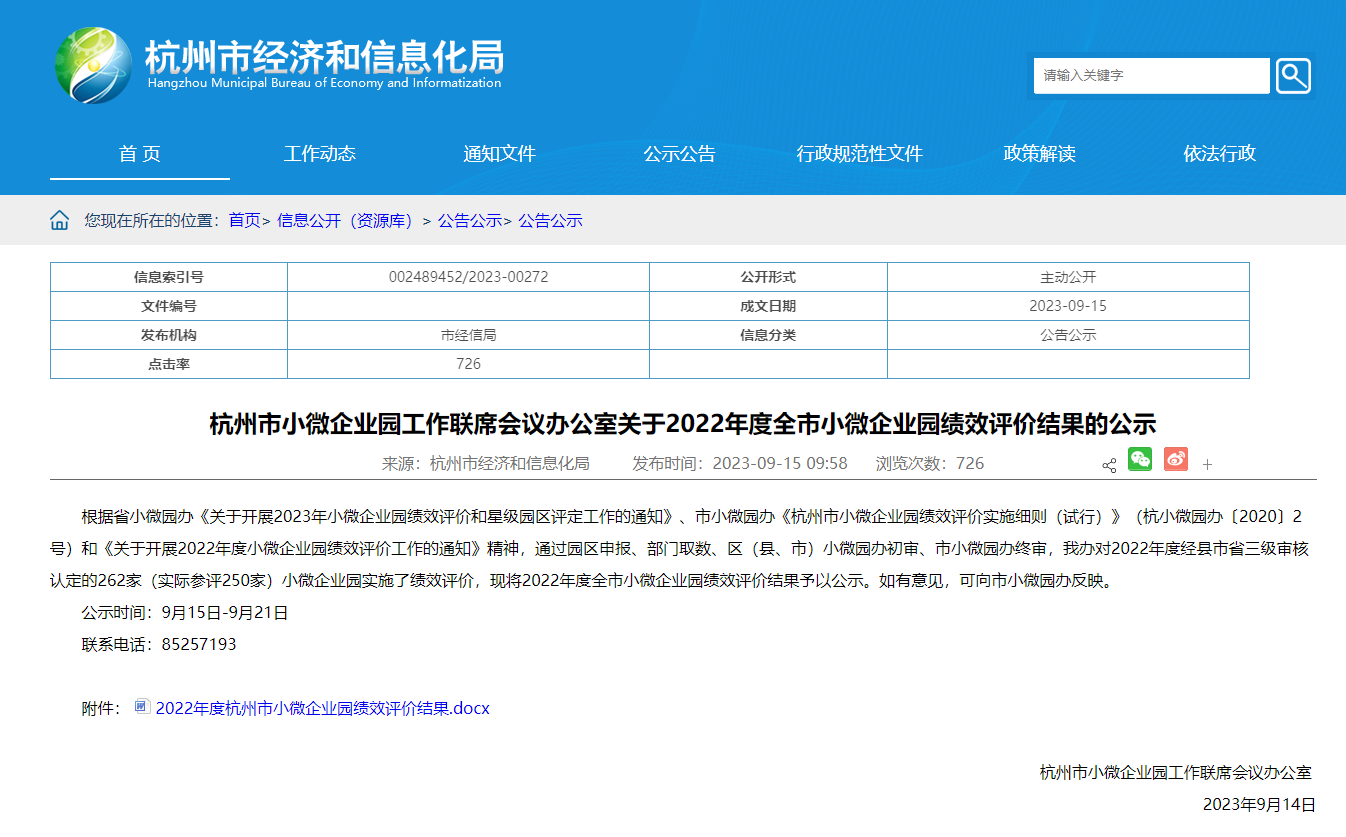1346x837 pixels.
Task: Click the bureau globe logo
Action: [93, 66]
